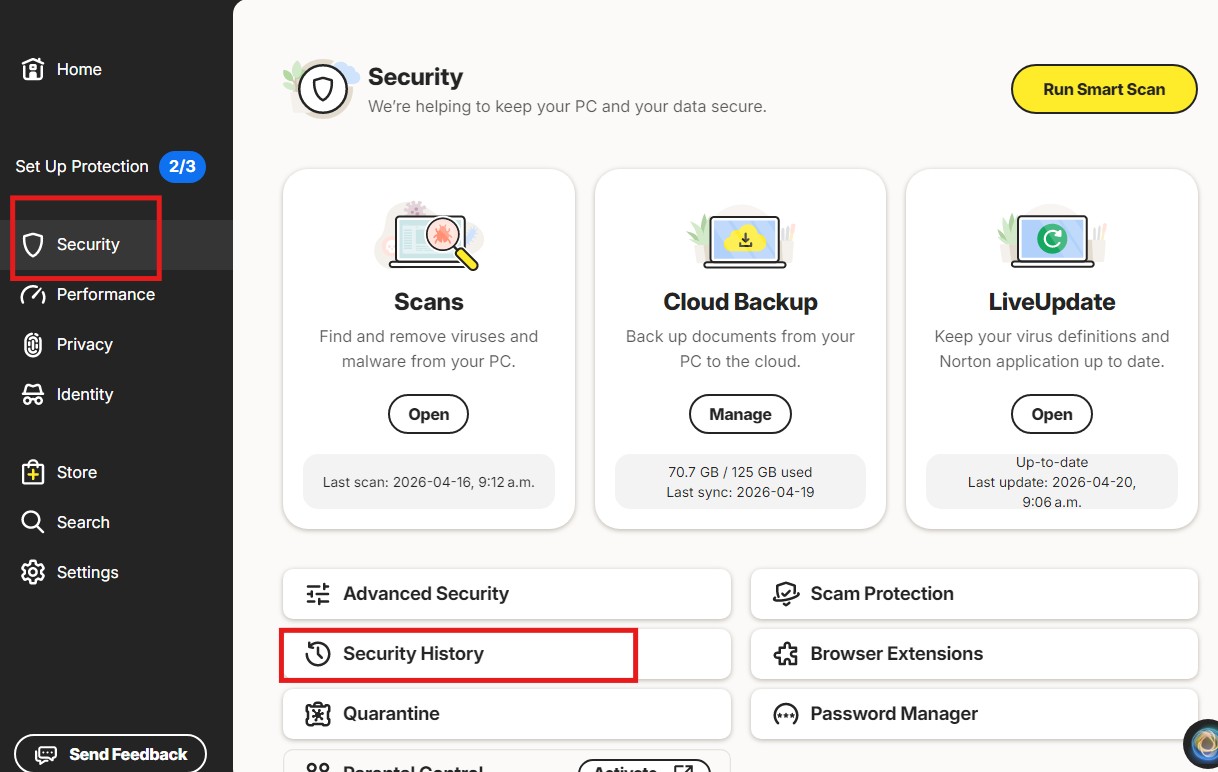Image resolution: width=1218 pixels, height=772 pixels.
Task: Click the LiveUpdate Up-to-date status text
Action: pos(1052,462)
